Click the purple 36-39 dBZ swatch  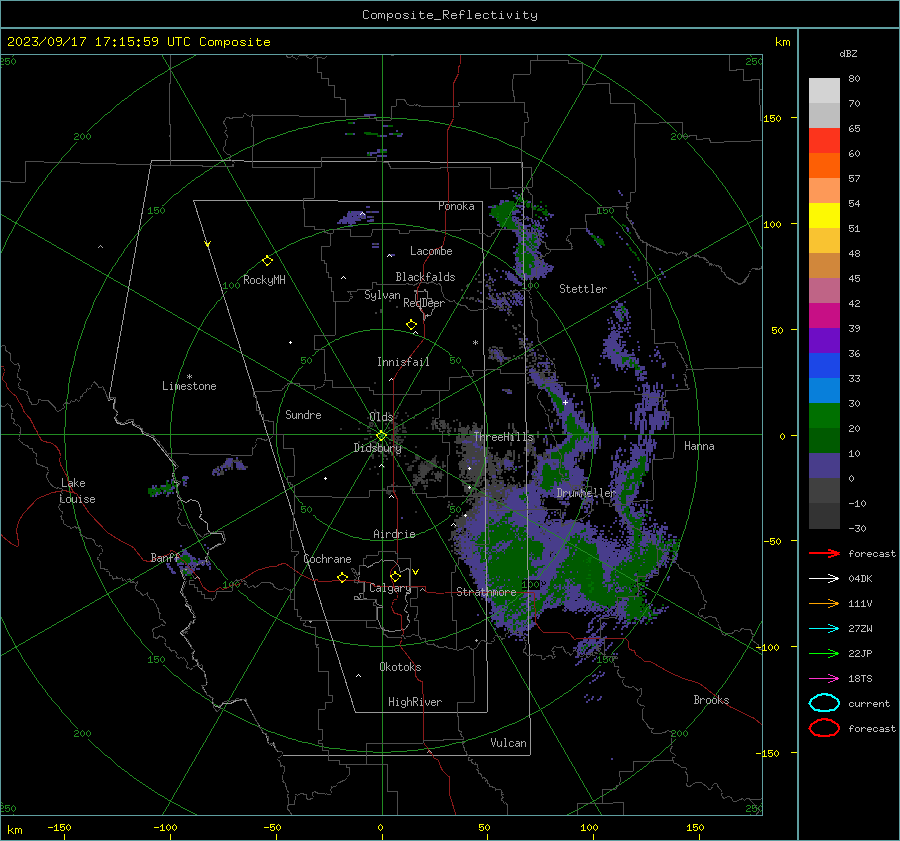(824, 341)
